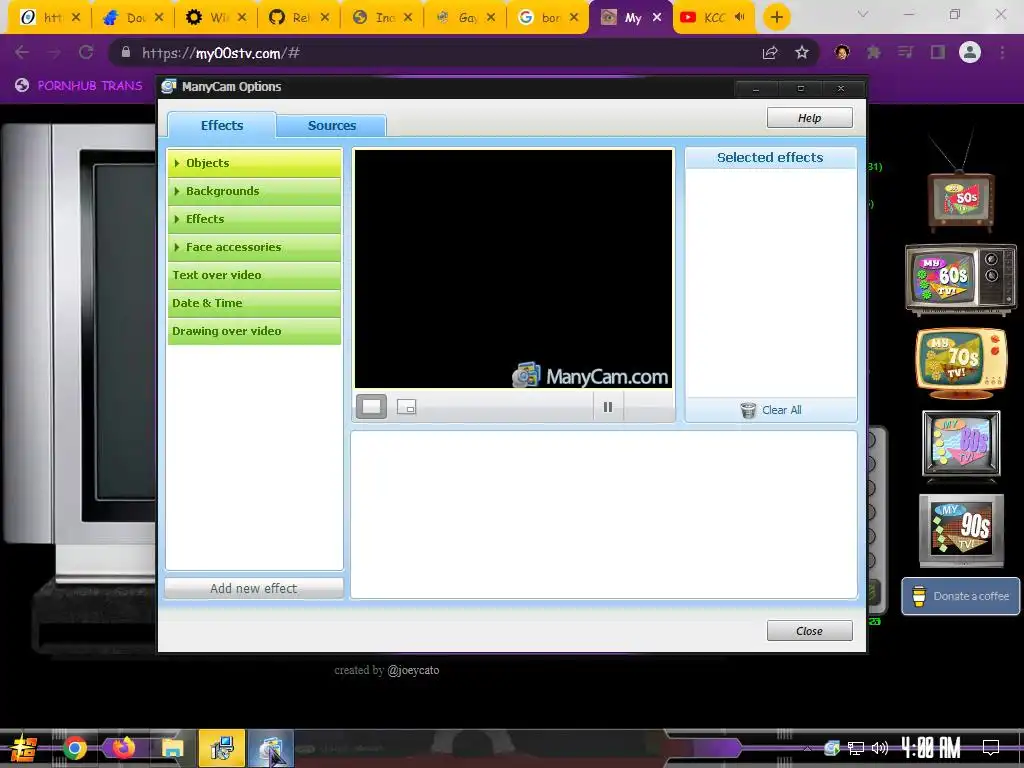Image resolution: width=1024 pixels, height=768 pixels.
Task: Open the browser profile avatar
Action: [970, 52]
